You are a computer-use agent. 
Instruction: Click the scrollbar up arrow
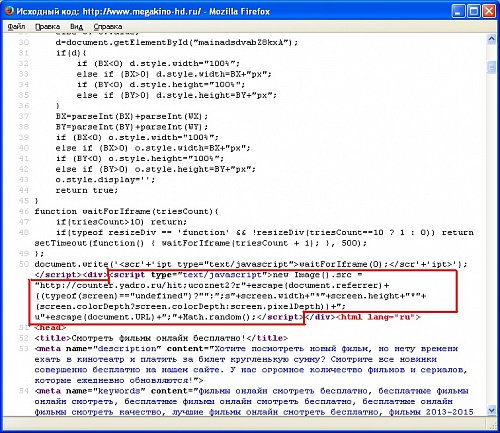491,39
